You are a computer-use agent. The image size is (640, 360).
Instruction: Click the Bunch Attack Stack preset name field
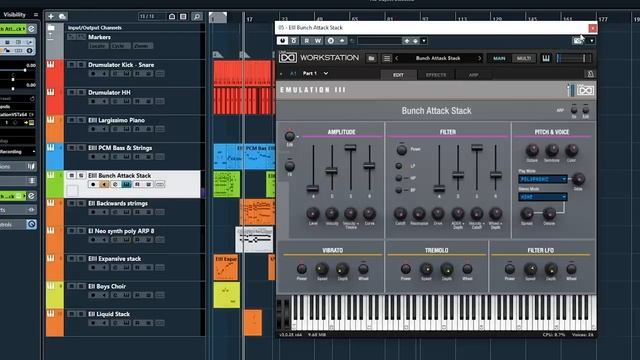[438, 58]
